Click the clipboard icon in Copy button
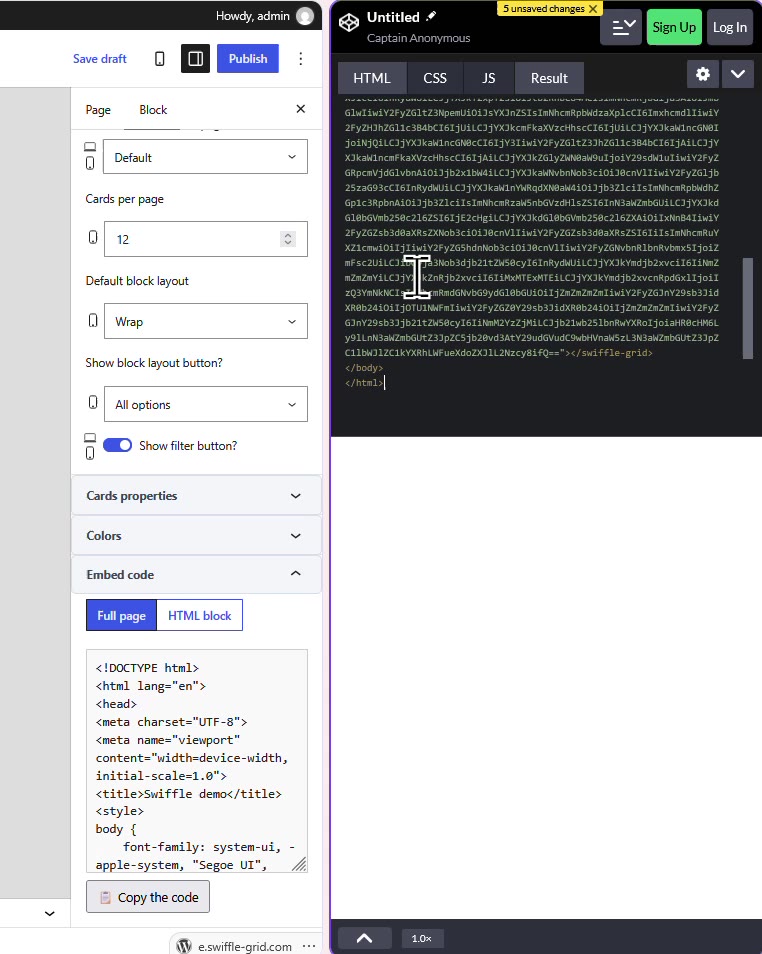Viewport: 762px width, 954px height. click(105, 897)
